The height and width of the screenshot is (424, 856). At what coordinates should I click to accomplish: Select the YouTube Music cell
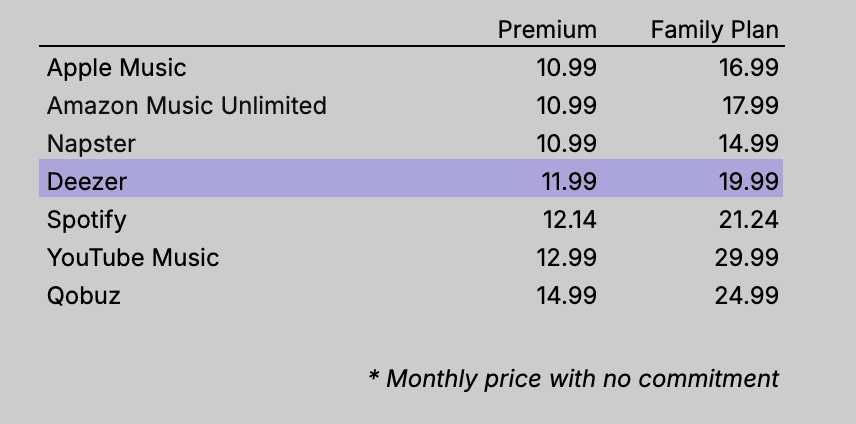pos(133,257)
